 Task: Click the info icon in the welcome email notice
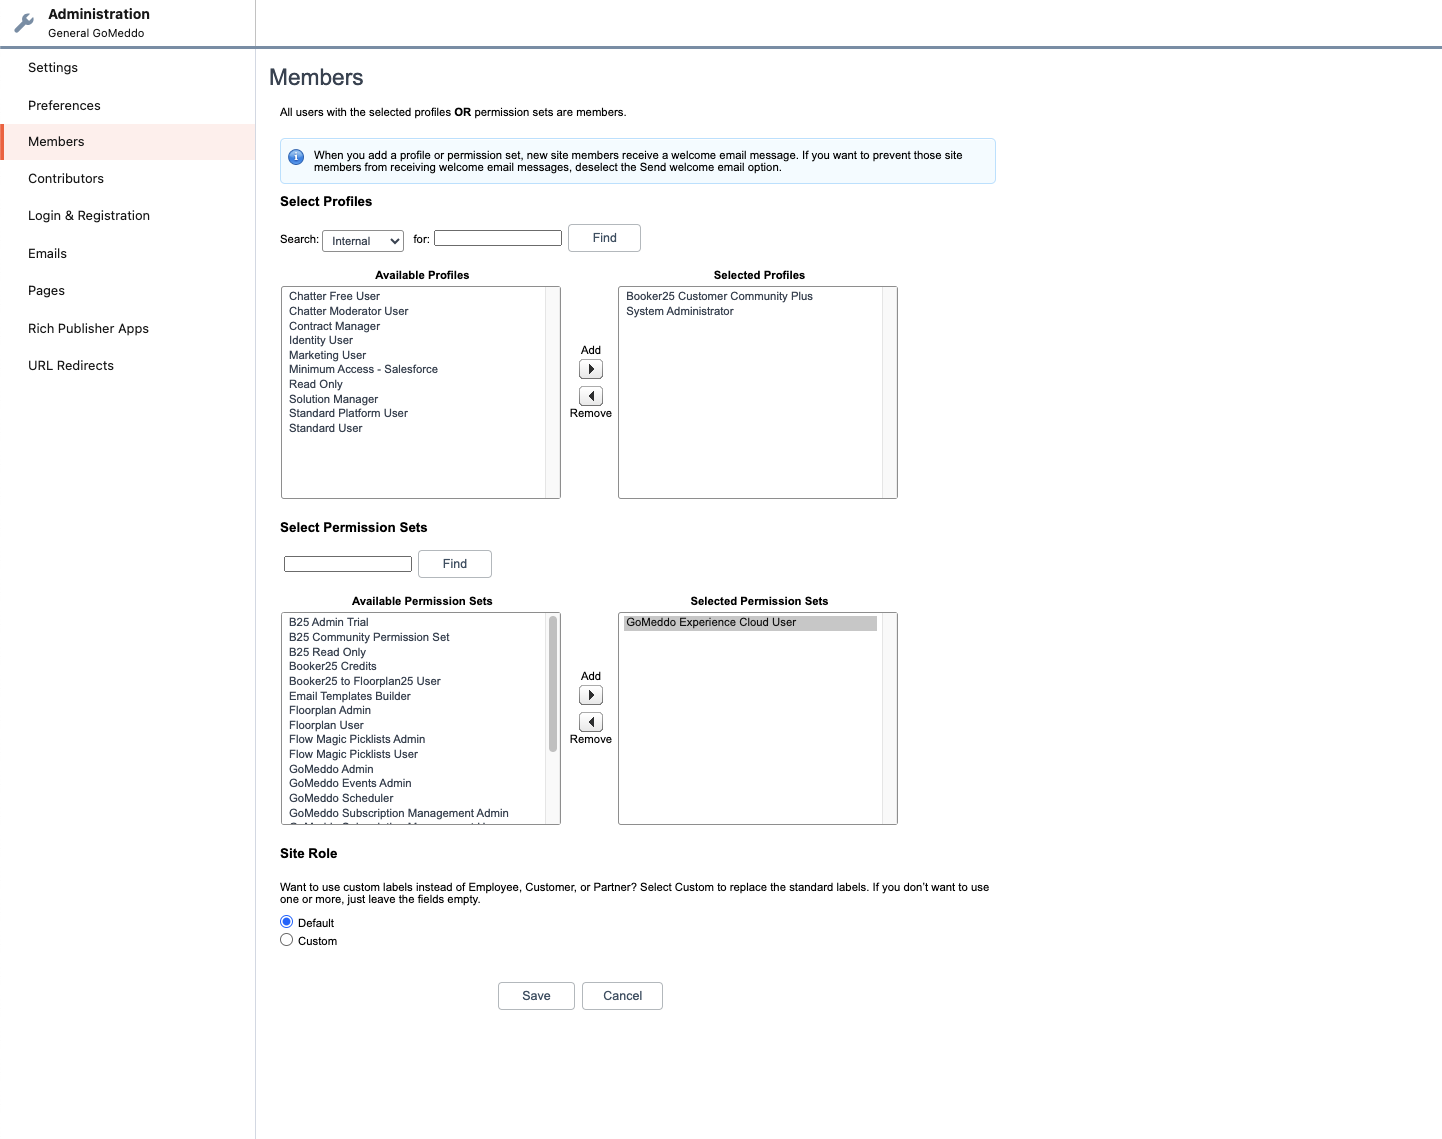point(296,156)
